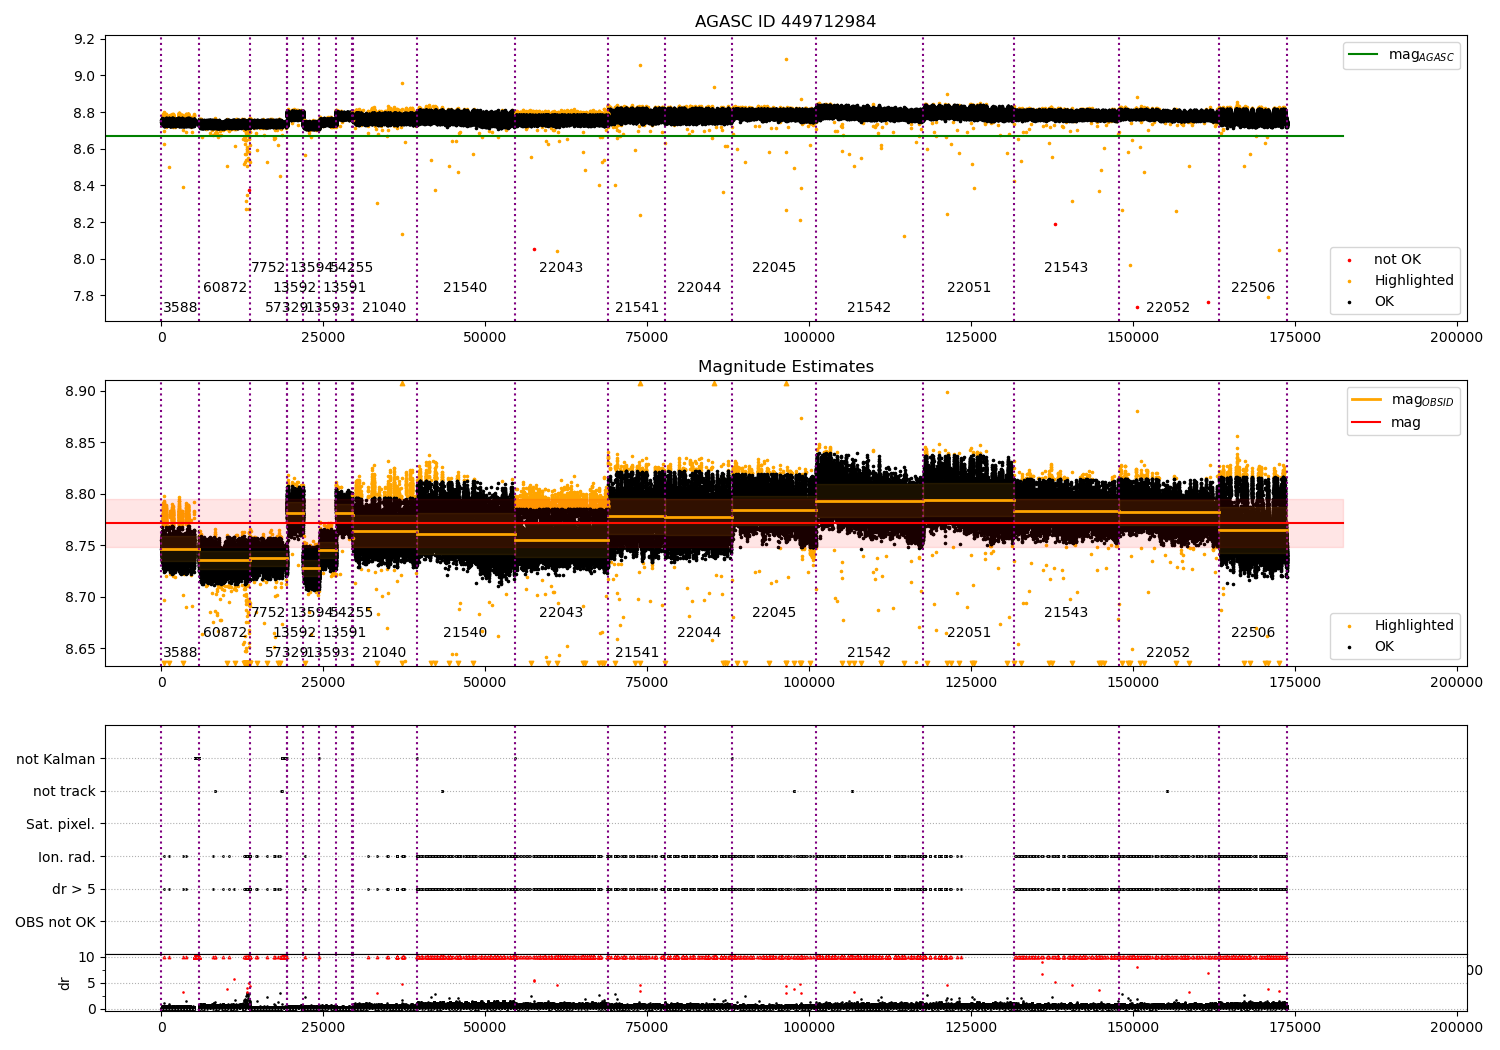Click OBSID label 21541 in Magnitude Estimates plot
Viewport: 1500px width, 1050px height.
[x=637, y=653]
